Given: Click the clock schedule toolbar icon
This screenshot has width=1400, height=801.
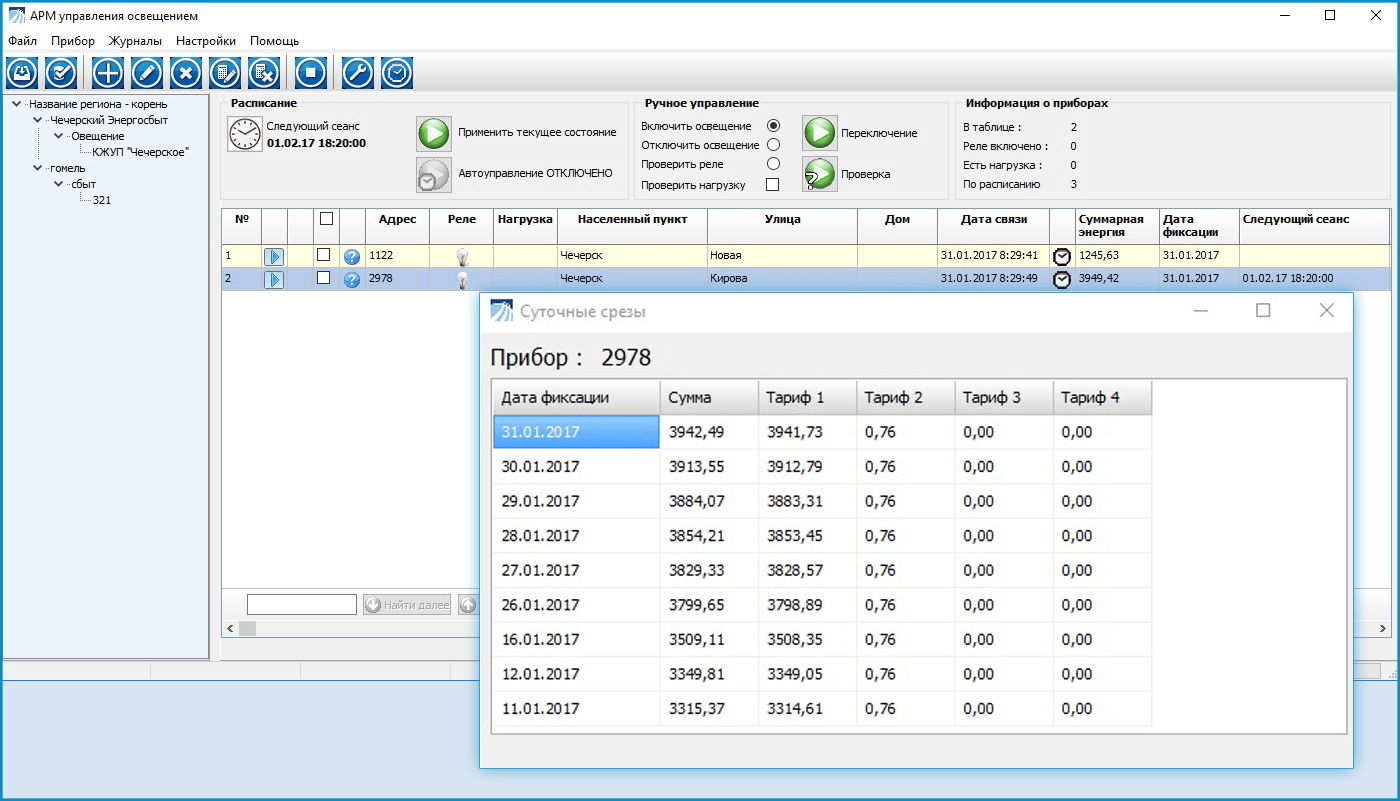Looking at the screenshot, I should 397,73.
